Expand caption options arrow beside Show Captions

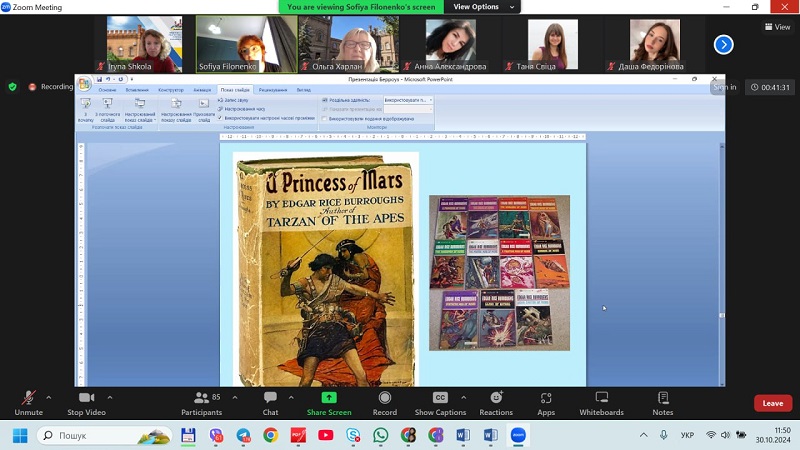click(463, 397)
